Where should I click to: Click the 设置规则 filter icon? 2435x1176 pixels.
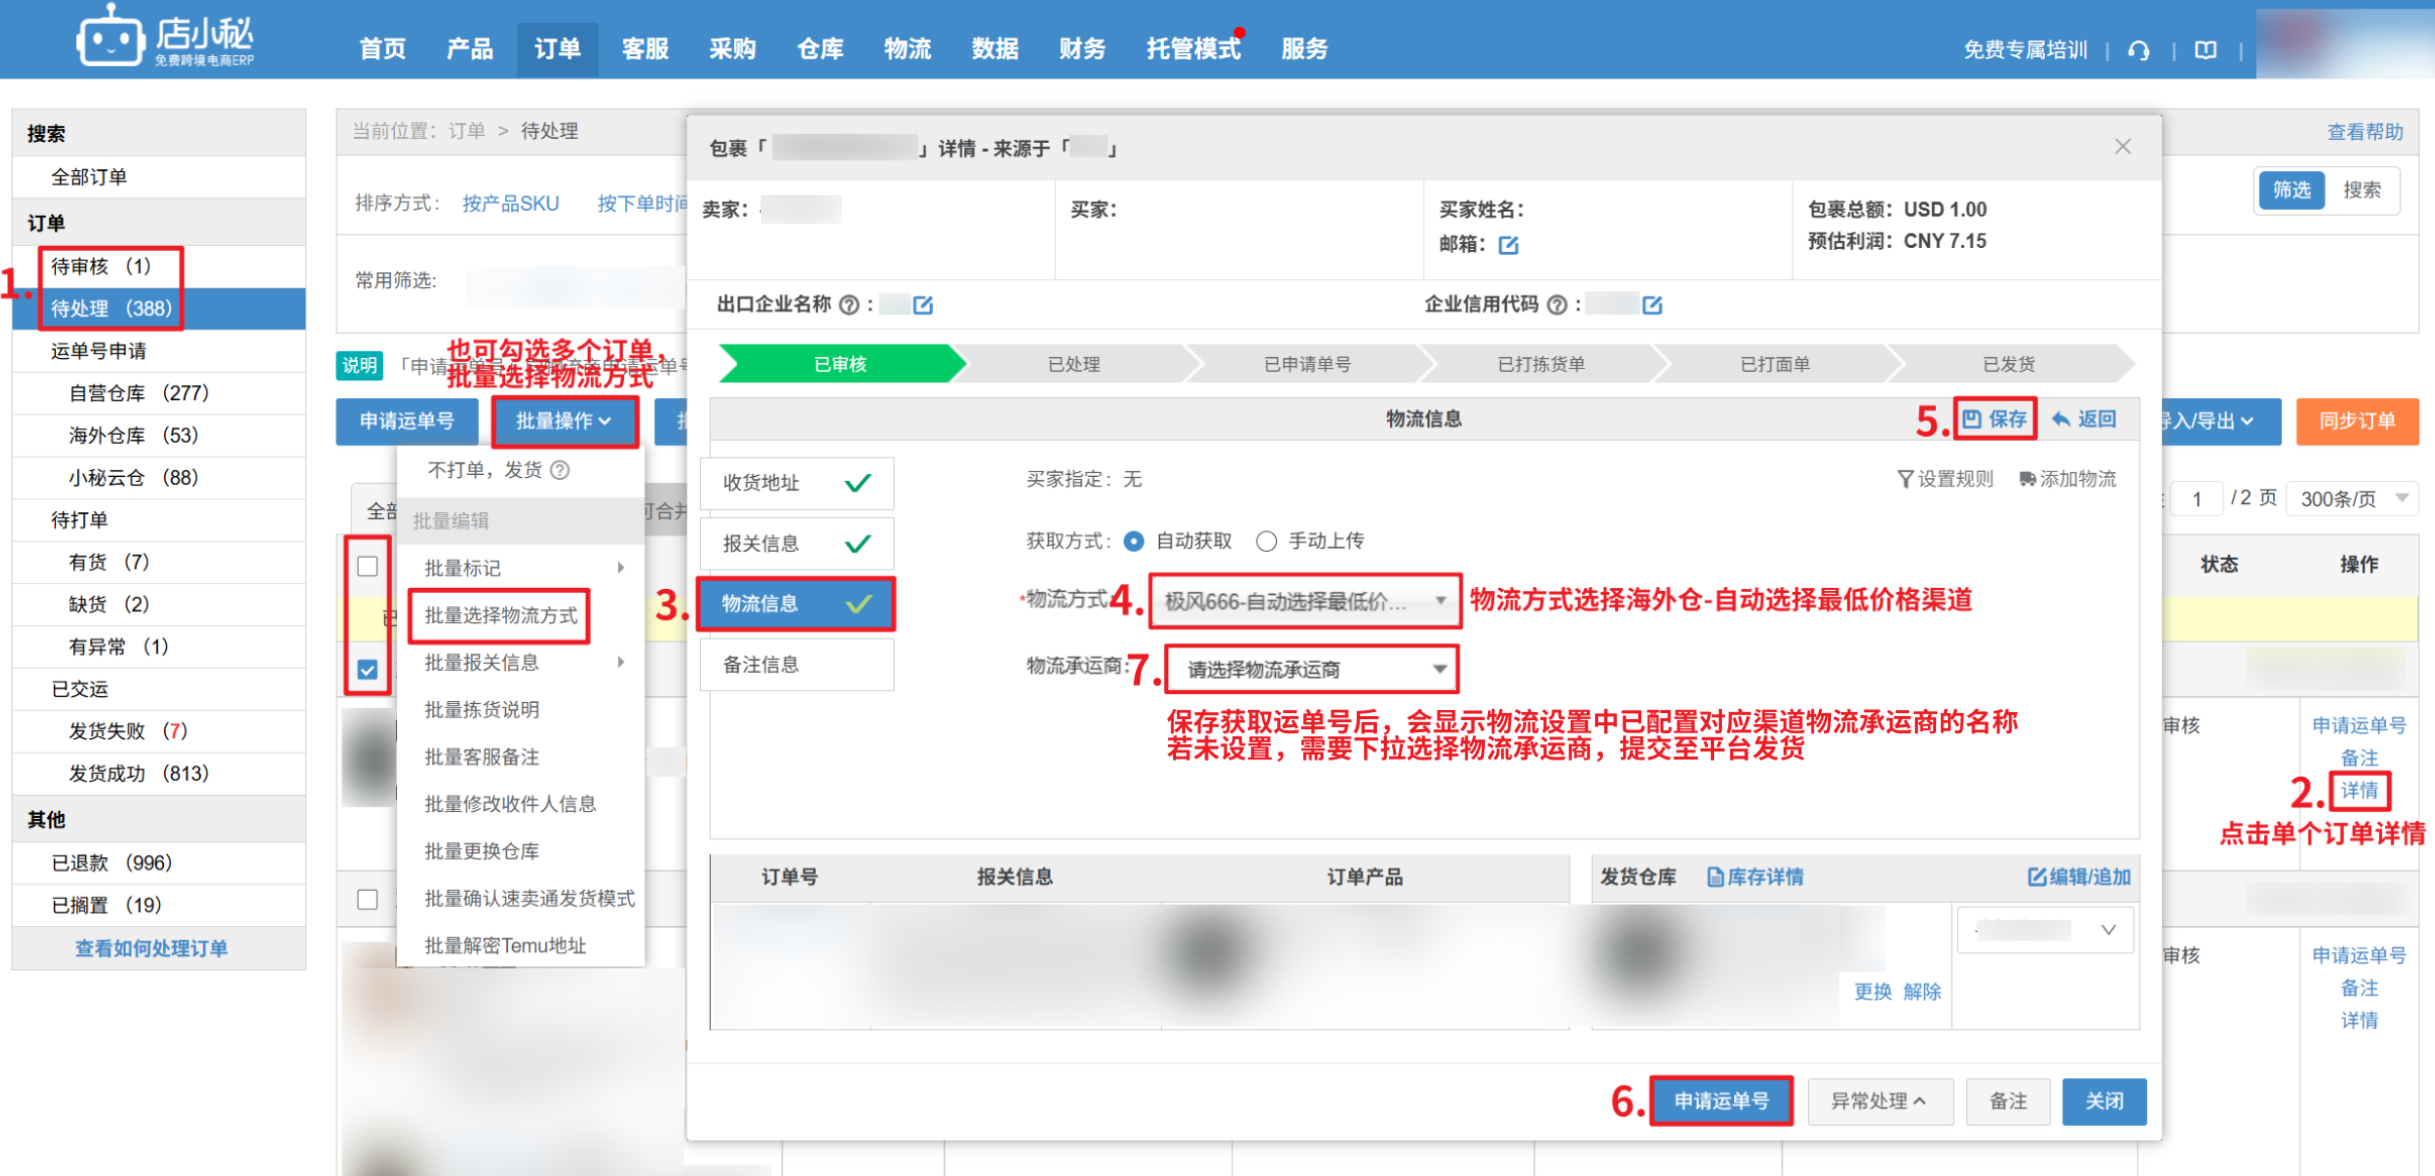click(x=1905, y=479)
